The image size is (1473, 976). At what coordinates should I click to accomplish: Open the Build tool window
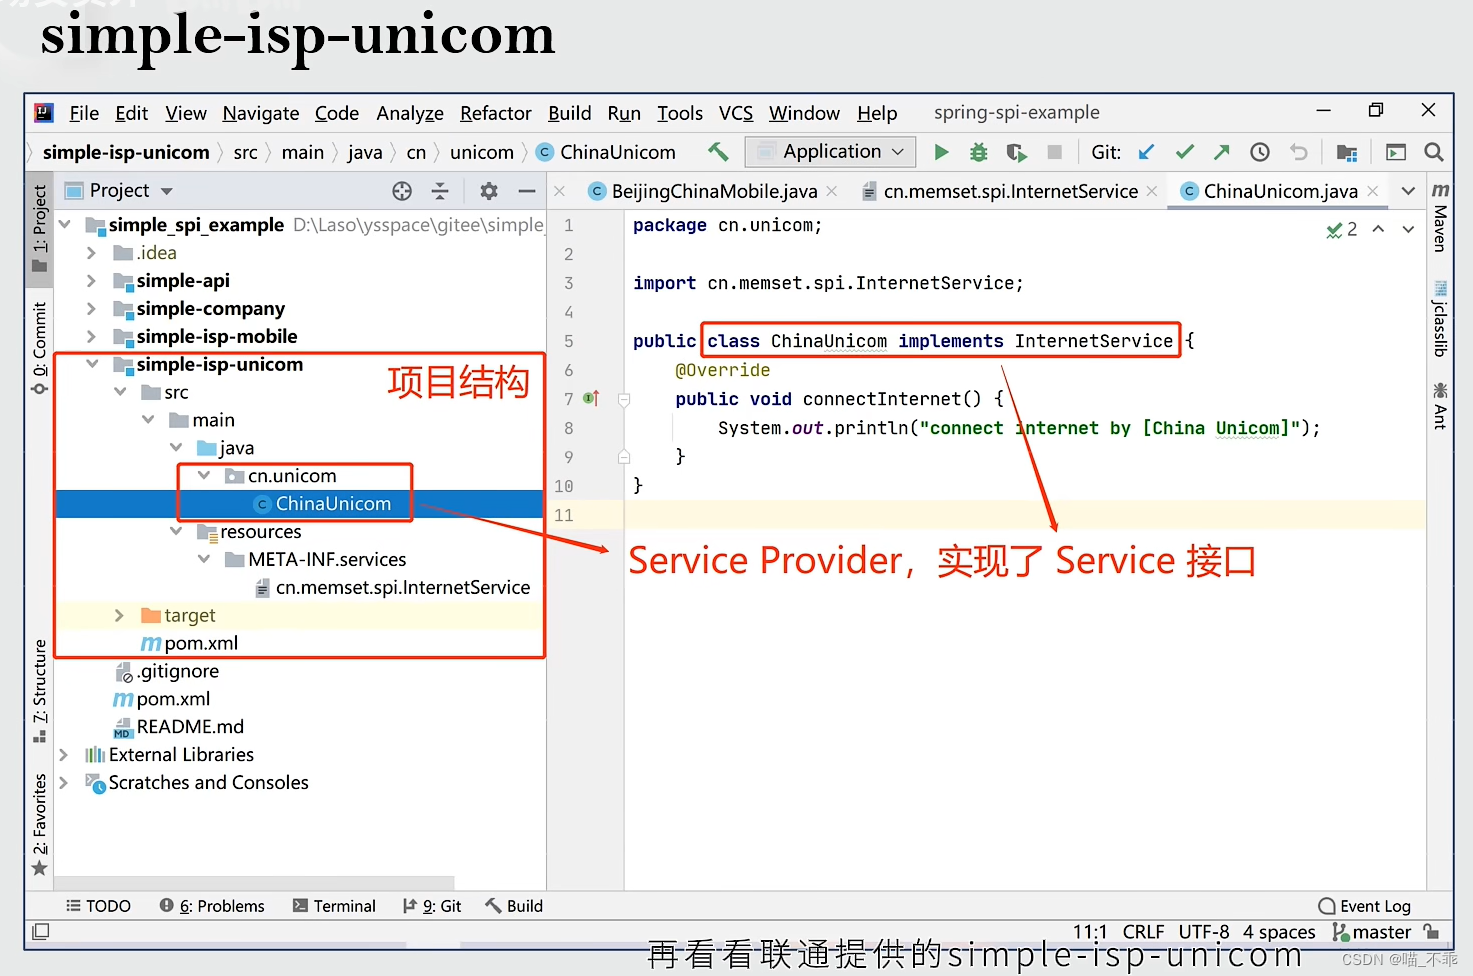(514, 906)
